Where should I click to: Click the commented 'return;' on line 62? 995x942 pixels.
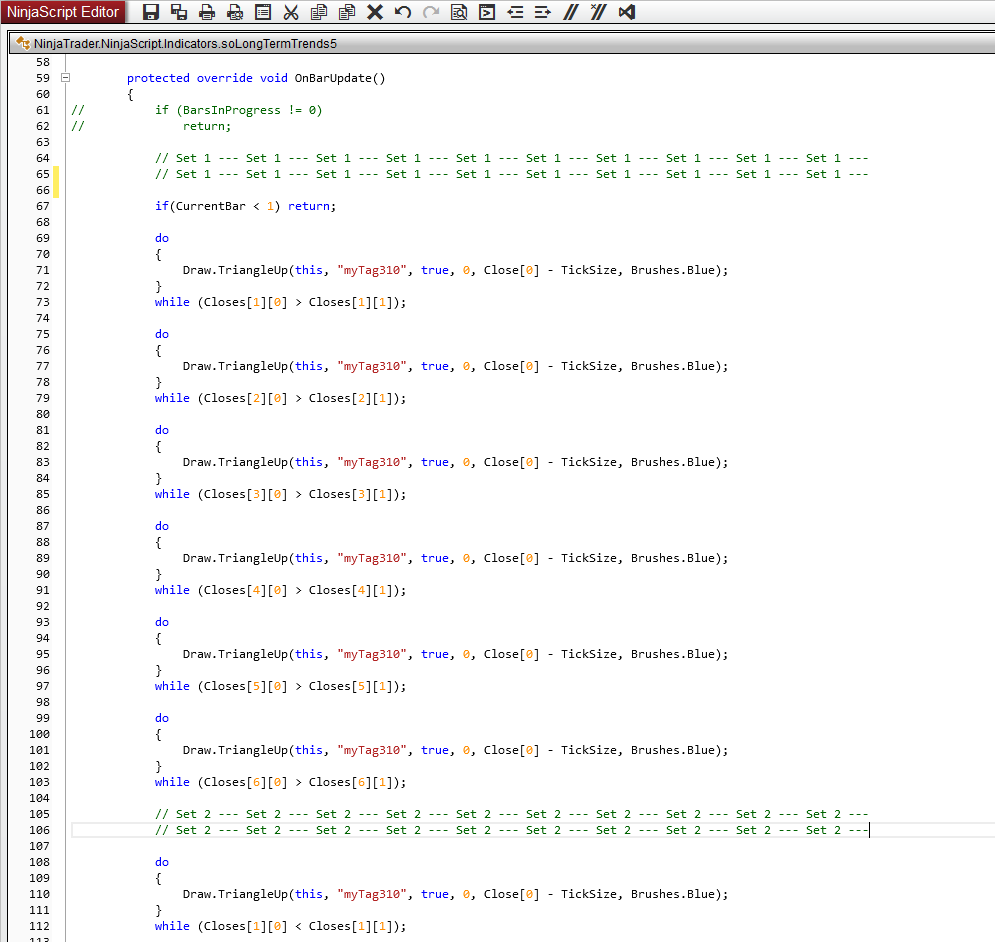(207, 126)
